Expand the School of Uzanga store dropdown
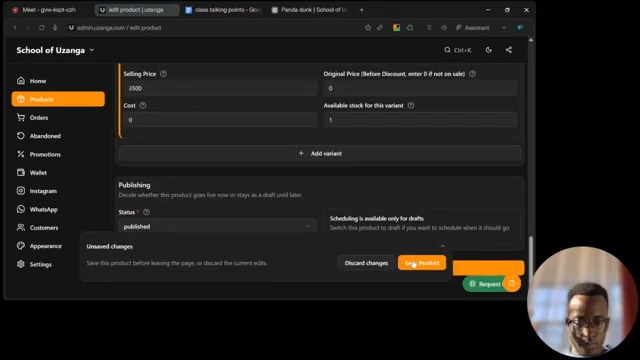The image size is (640, 360). pos(55,50)
